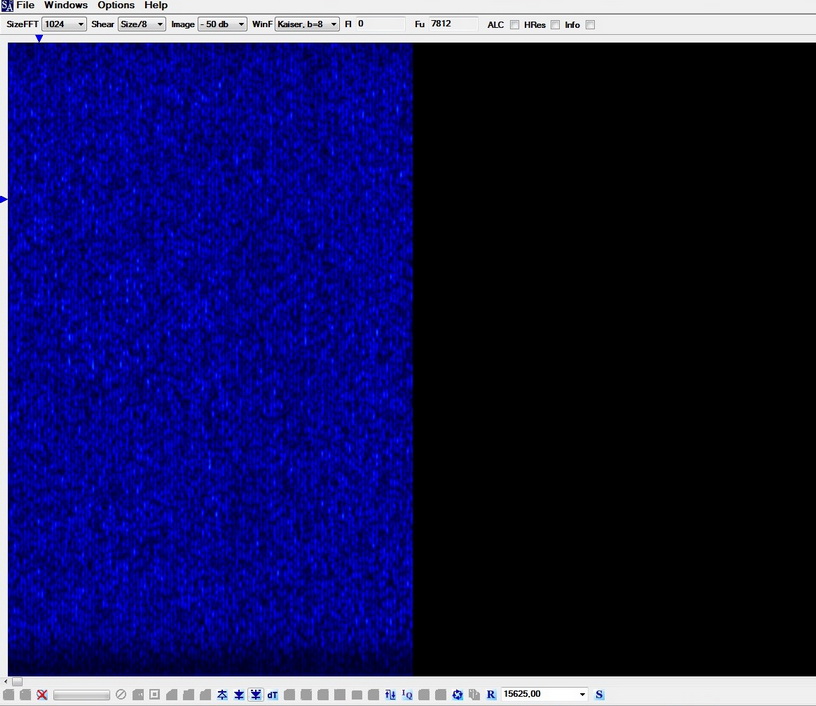
Task: Click the up-arrow-through-line icon
Action: click(x=222, y=695)
